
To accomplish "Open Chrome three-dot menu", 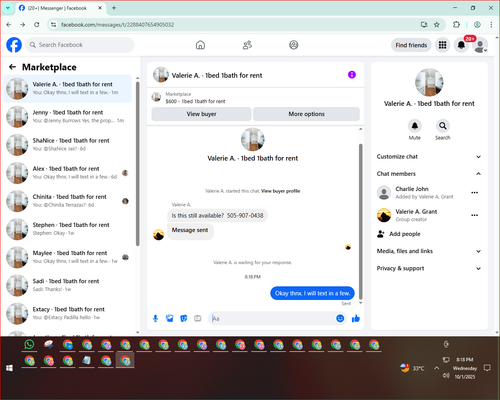I will coord(491,24).
